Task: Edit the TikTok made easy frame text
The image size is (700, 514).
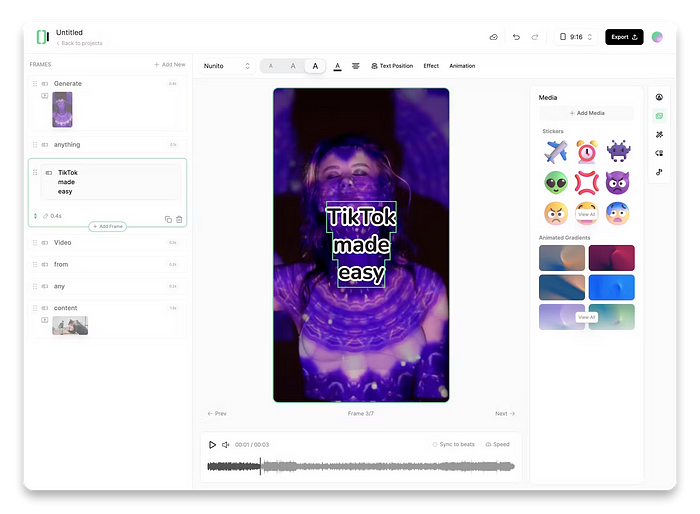Action: tap(112, 182)
